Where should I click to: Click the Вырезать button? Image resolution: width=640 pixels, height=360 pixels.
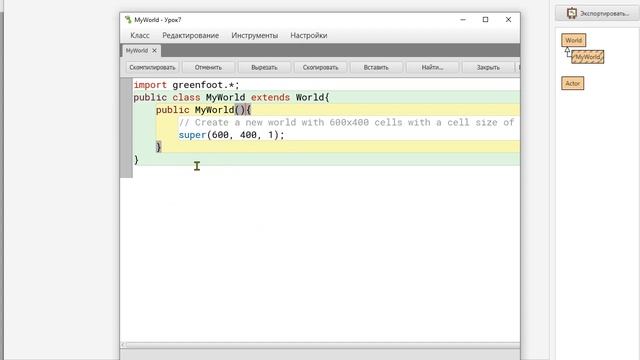coord(264,67)
